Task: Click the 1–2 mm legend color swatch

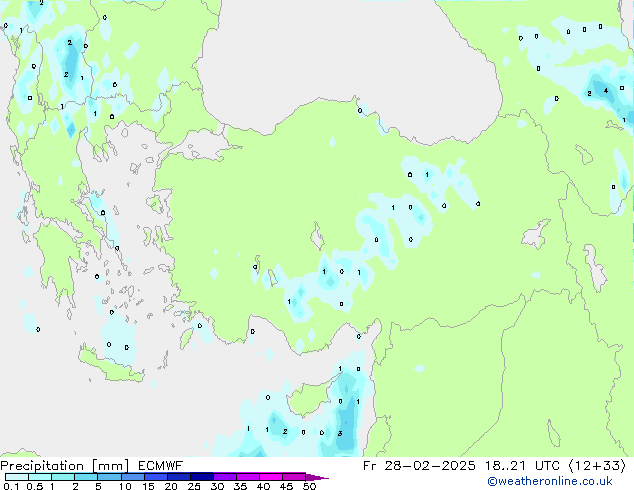Action: pyautogui.click(x=63, y=477)
